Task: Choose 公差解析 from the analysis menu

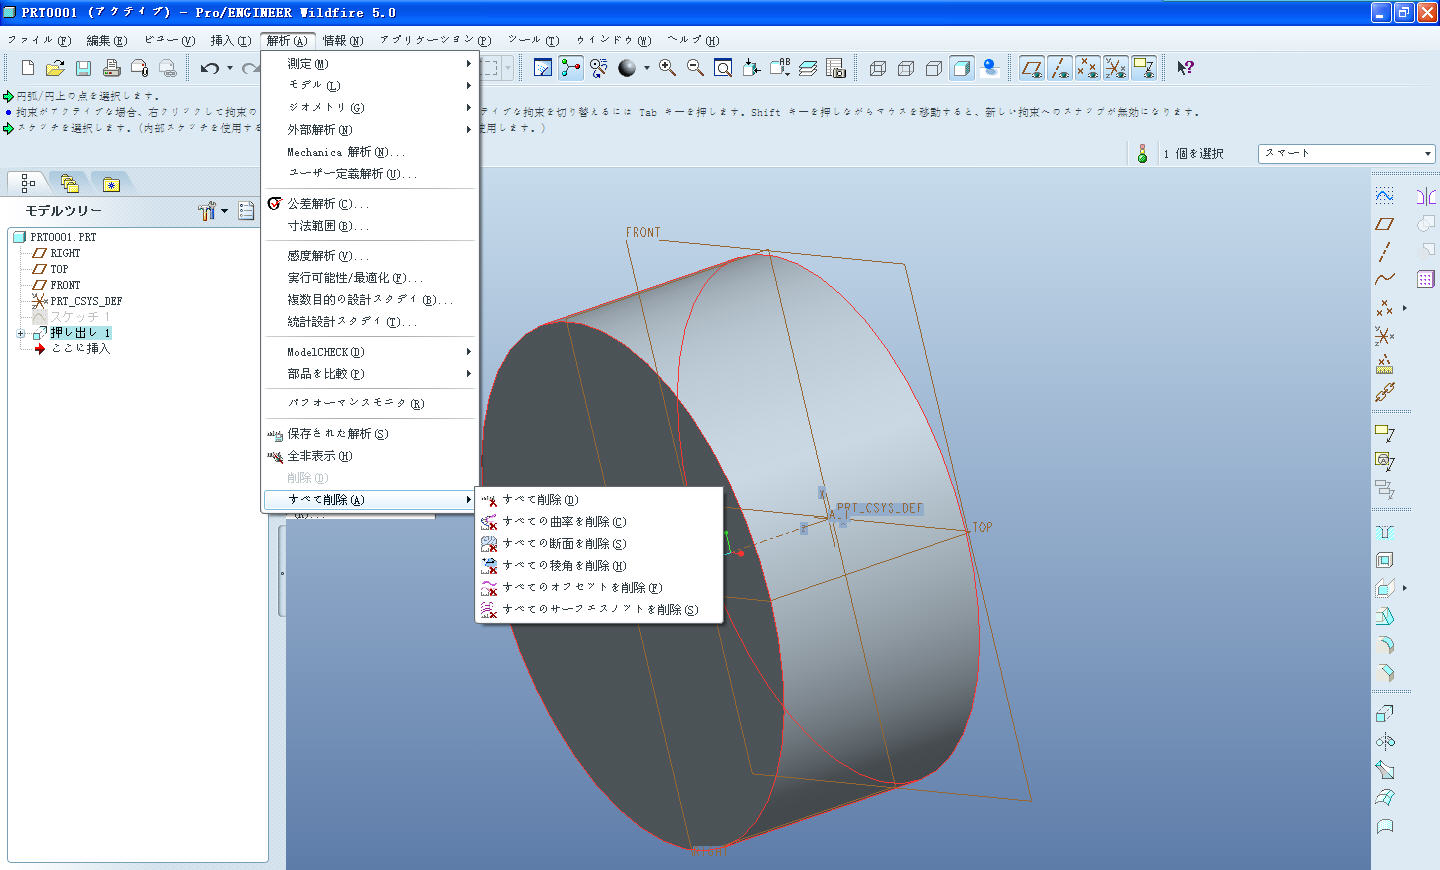Action: click(368, 203)
